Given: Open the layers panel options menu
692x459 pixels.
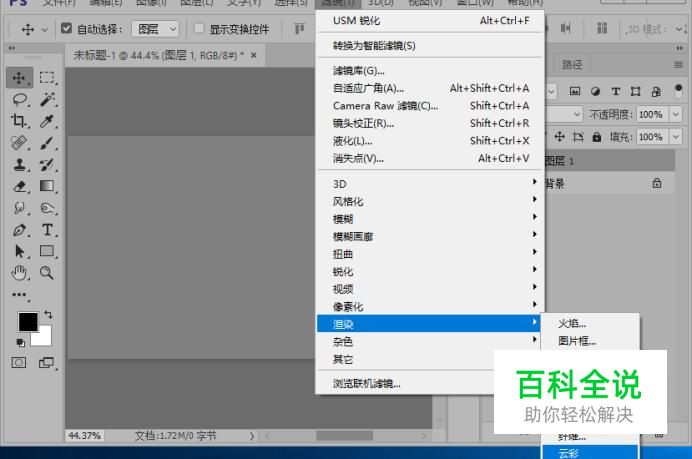Looking at the screenshot, I should (678, 65).
